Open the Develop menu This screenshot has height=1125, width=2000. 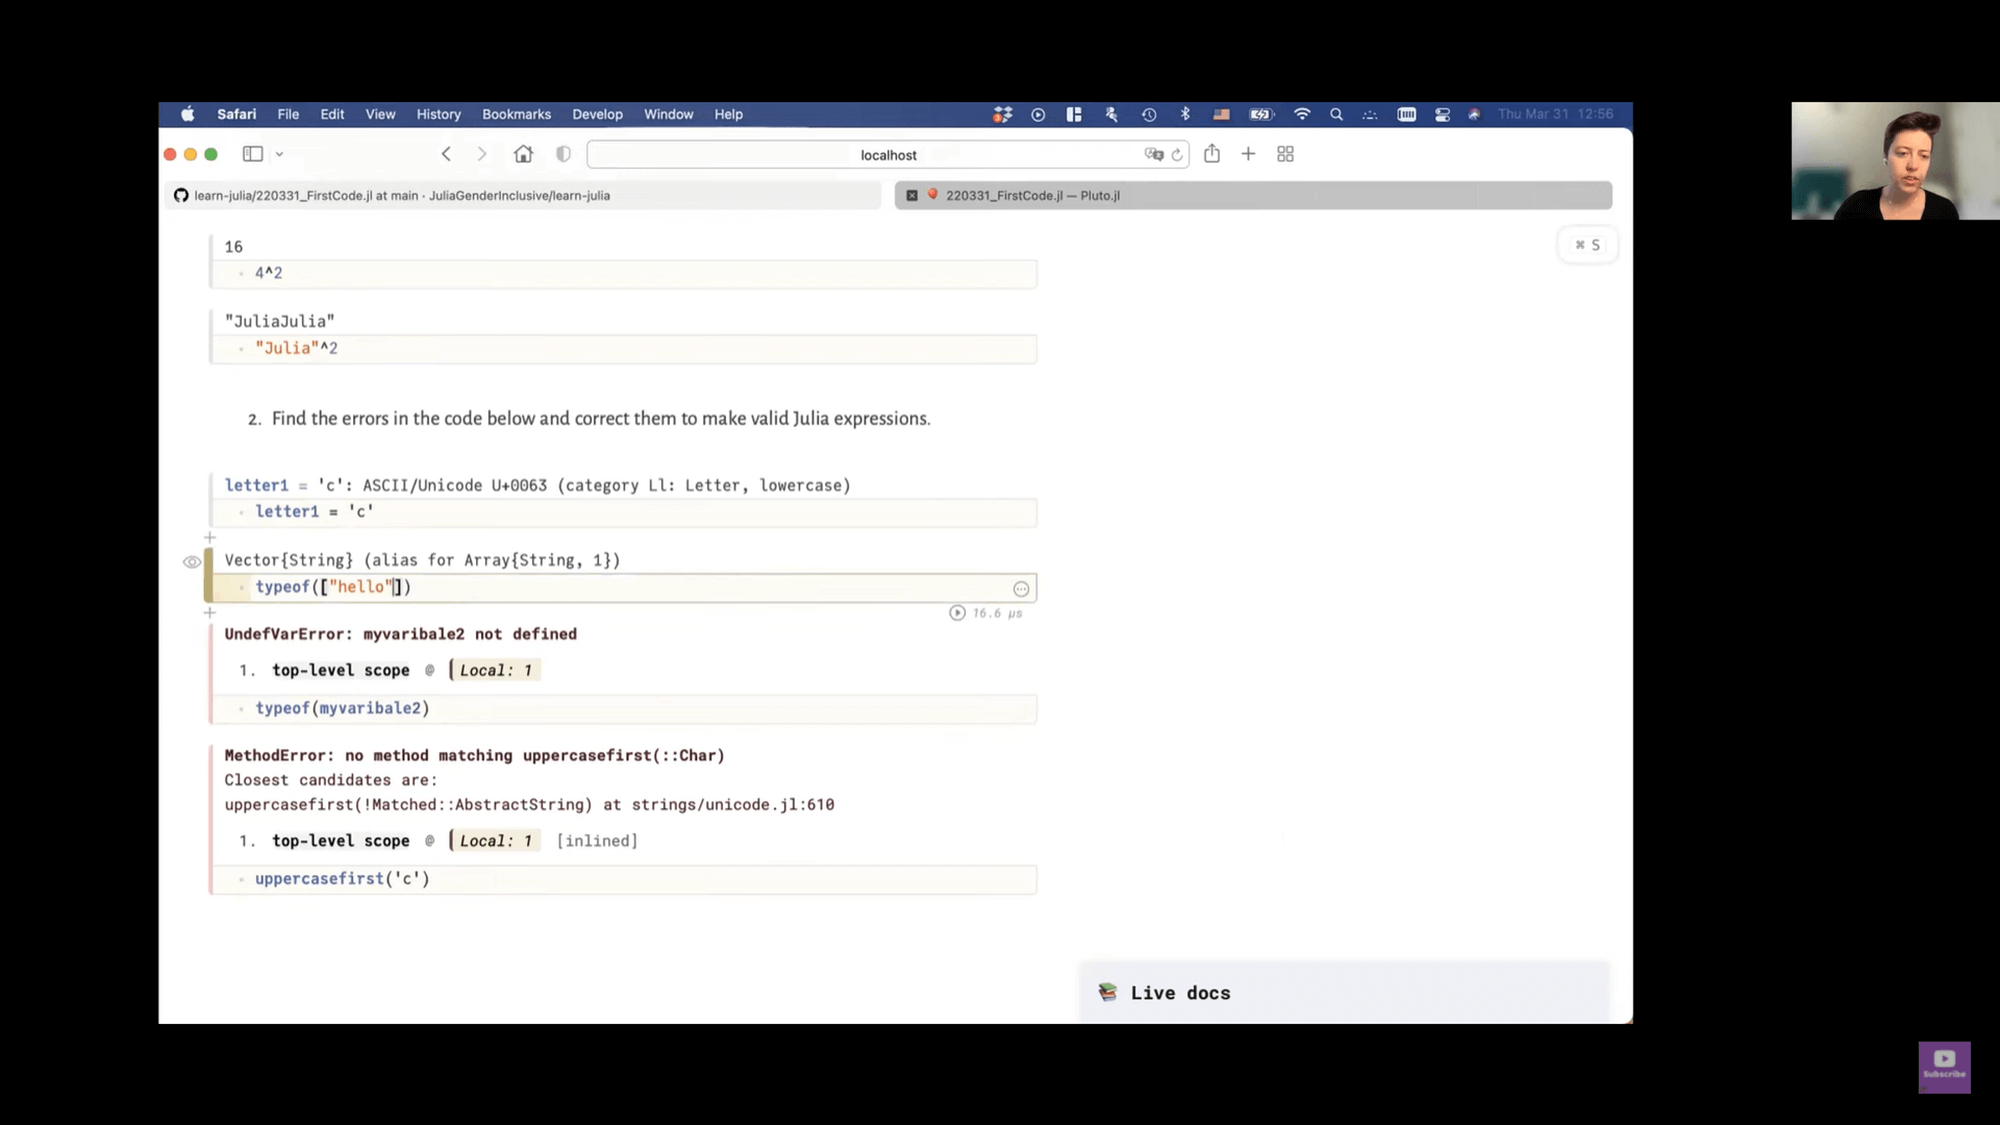pos(597,114)
